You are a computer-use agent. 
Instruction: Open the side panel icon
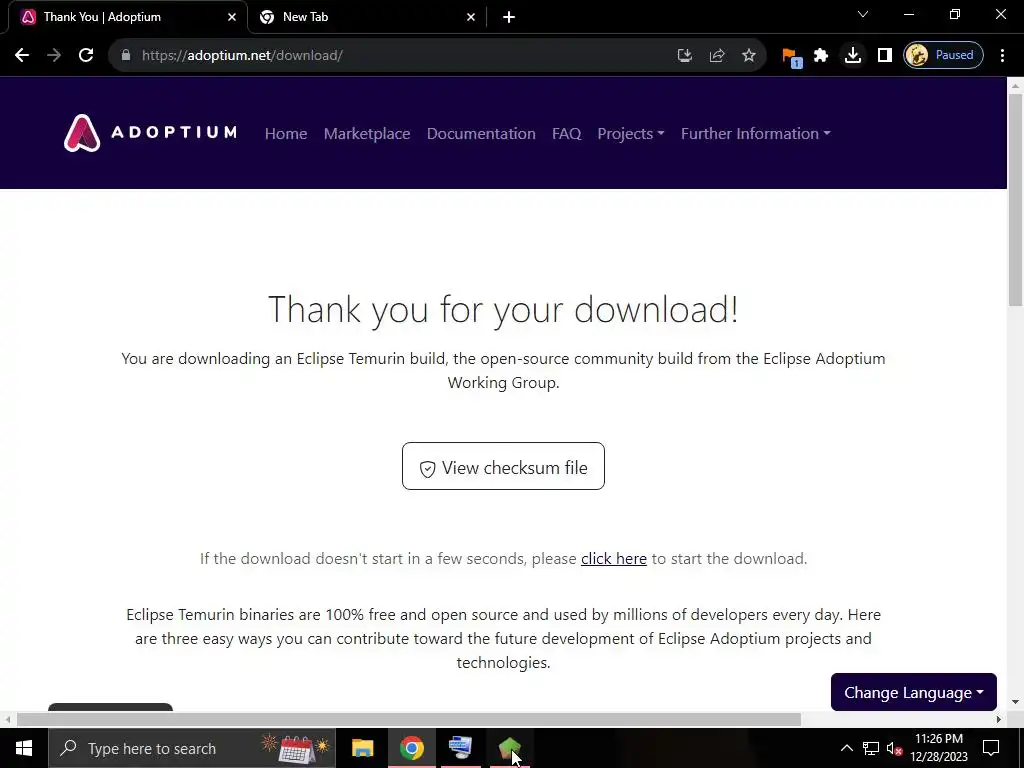[x=885, y=56]
